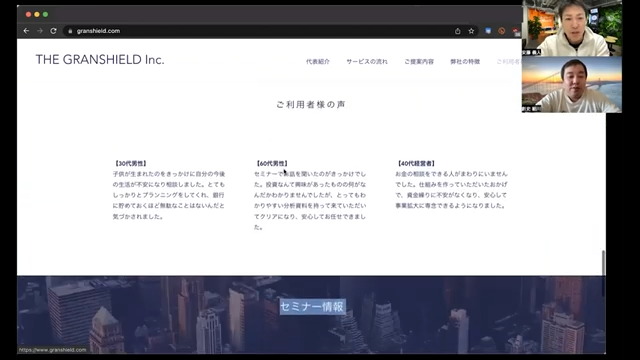Select the bottom video call participant thumbnail
This screenshot has width=640, height=360.
[x=571, y=84]
